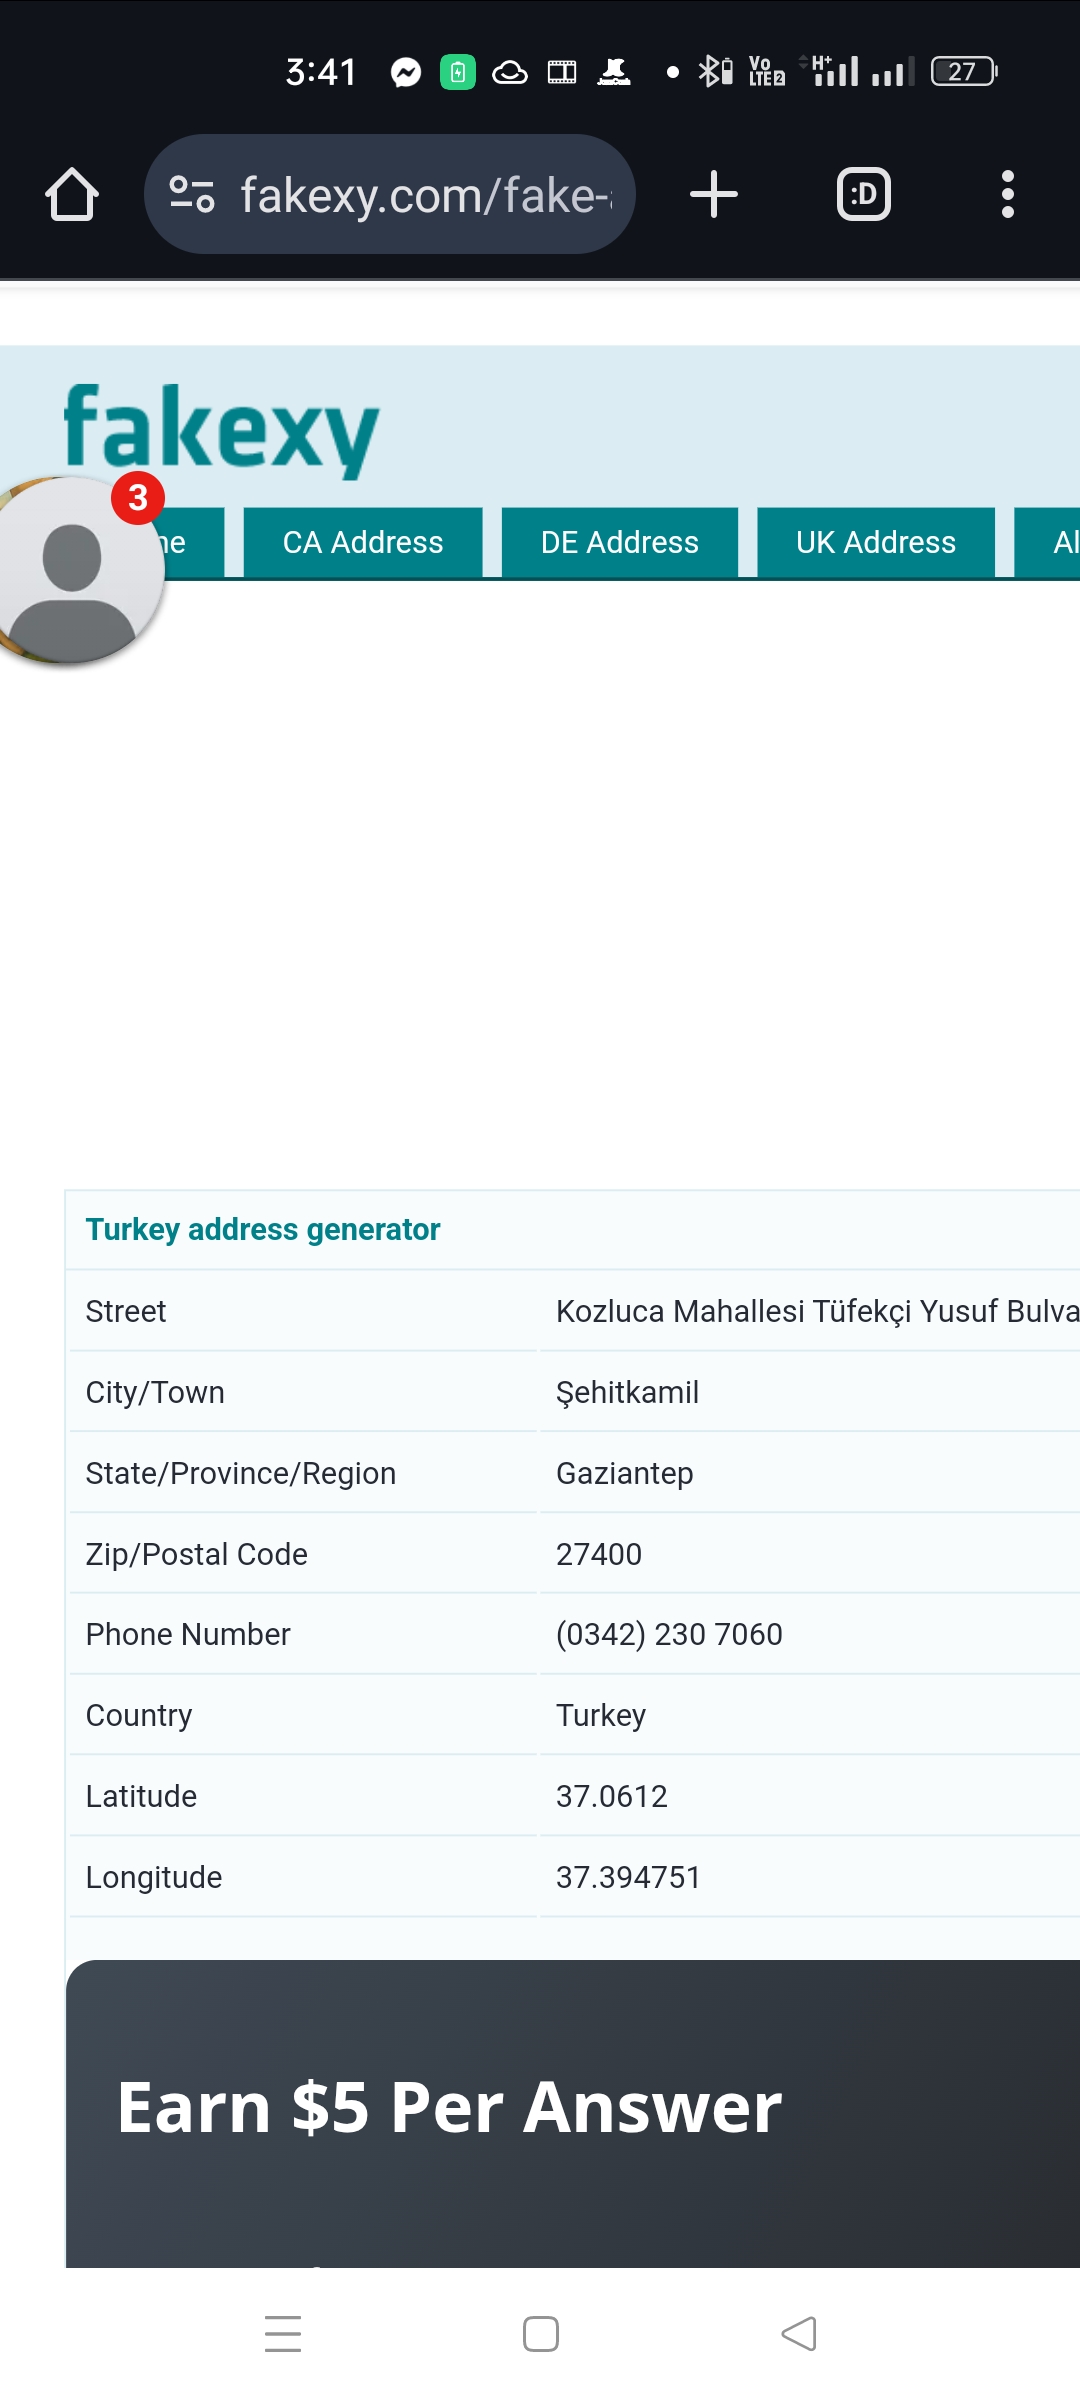Tap the fakexy.com URL address field
Image resolution: width=1080 pixels, height=2400 pixels.
[x=425, y=194]
